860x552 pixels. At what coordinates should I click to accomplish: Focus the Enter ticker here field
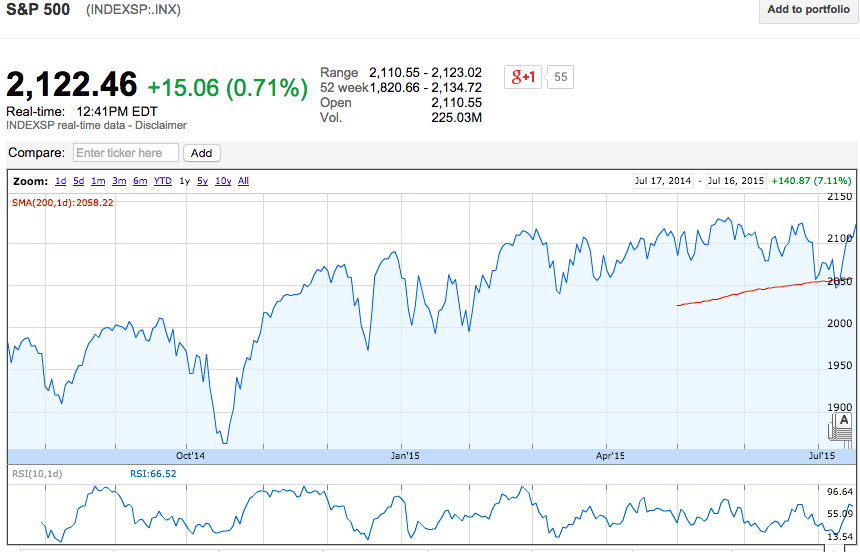click(126, 153)
